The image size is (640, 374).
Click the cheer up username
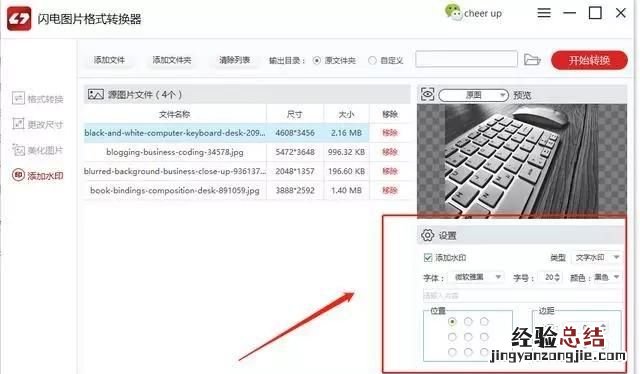pos(483,13)
